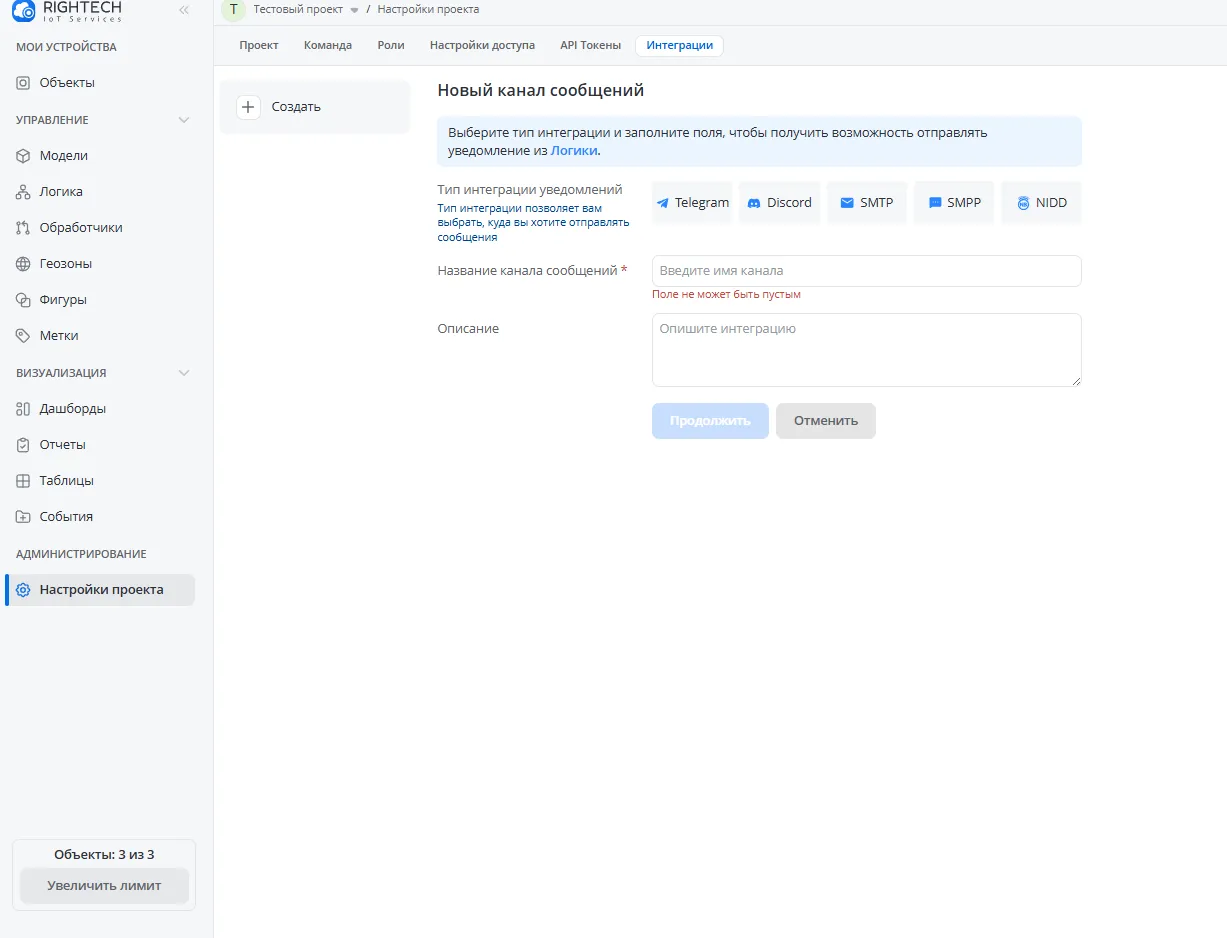Collapse the Управление section
This screenshot has height=938, width=1227.
184,120
